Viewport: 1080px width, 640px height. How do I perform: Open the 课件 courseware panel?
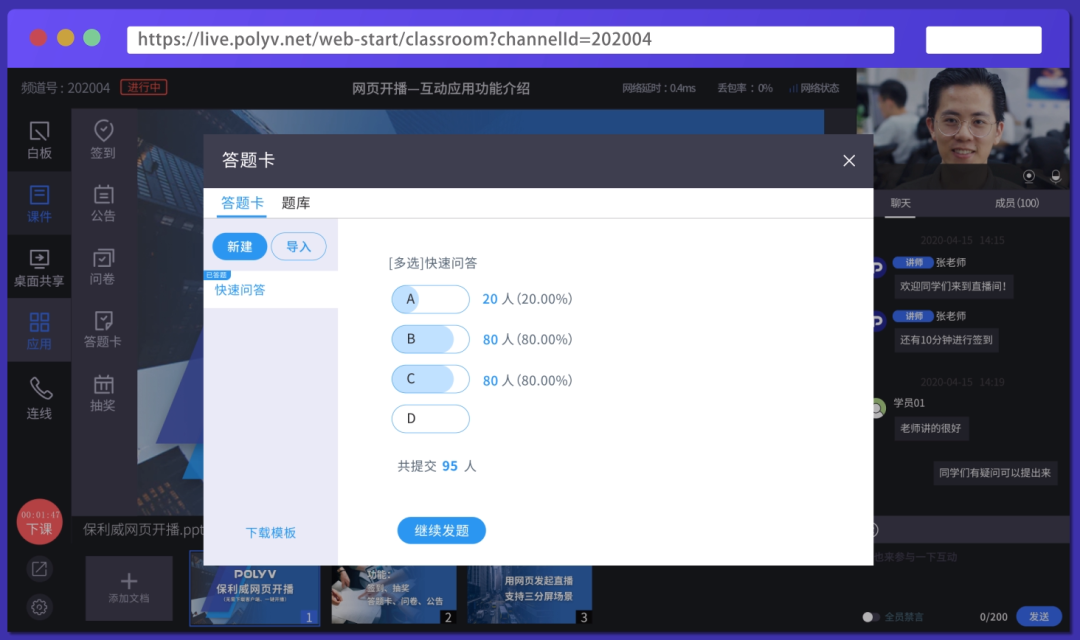coord(39,202)
